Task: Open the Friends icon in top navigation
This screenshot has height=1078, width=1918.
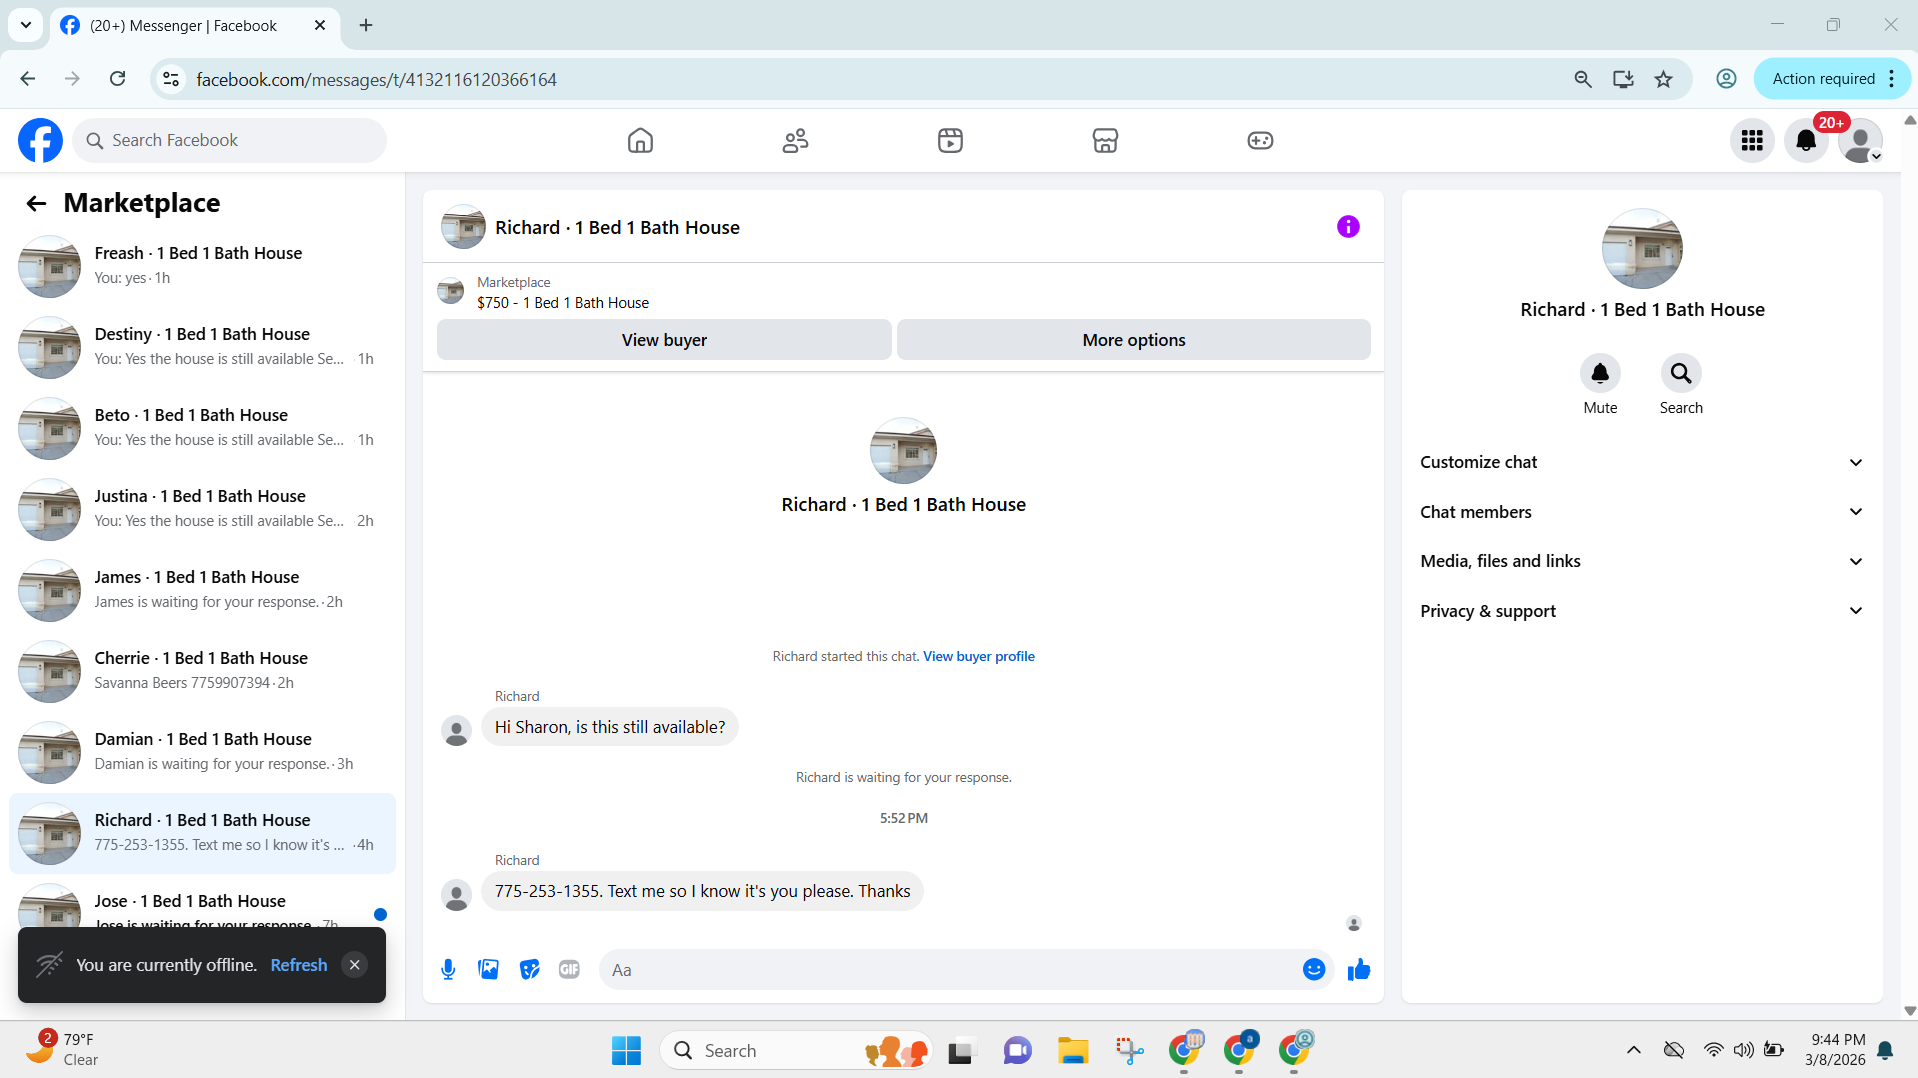Action: coord(795,140)
